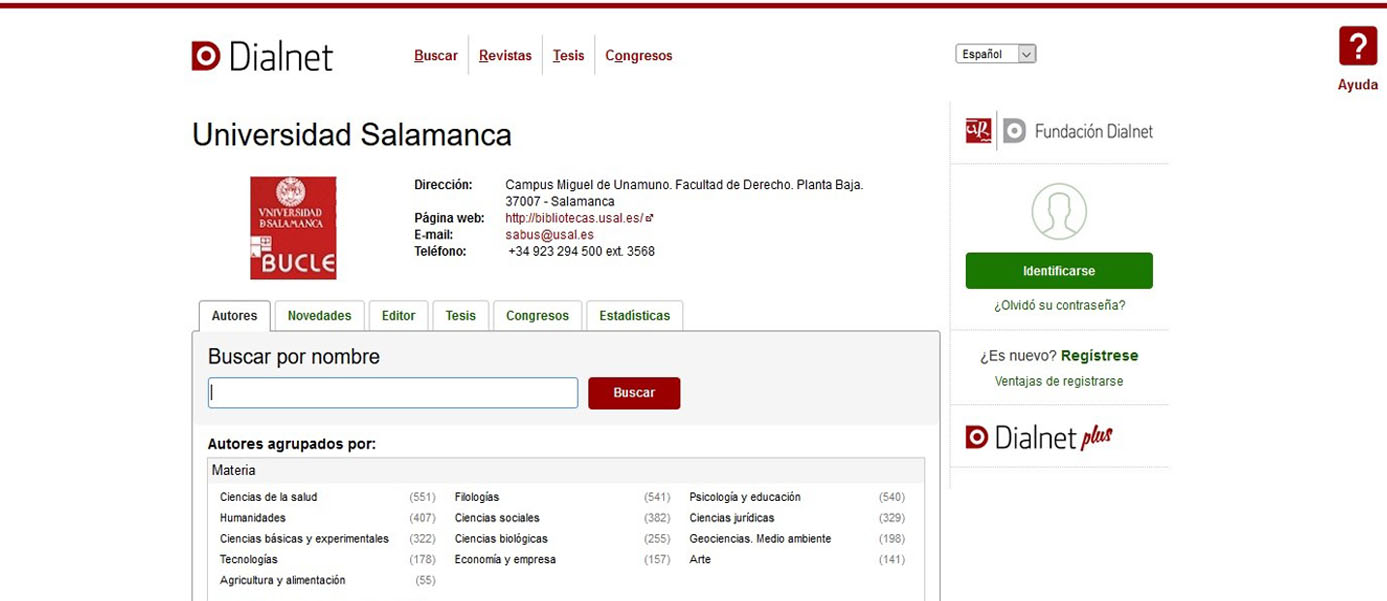Select the Universidad Salamanca page title
Image resolution: width=1387 pixels, height=601 pixels.
pos(352,135)
